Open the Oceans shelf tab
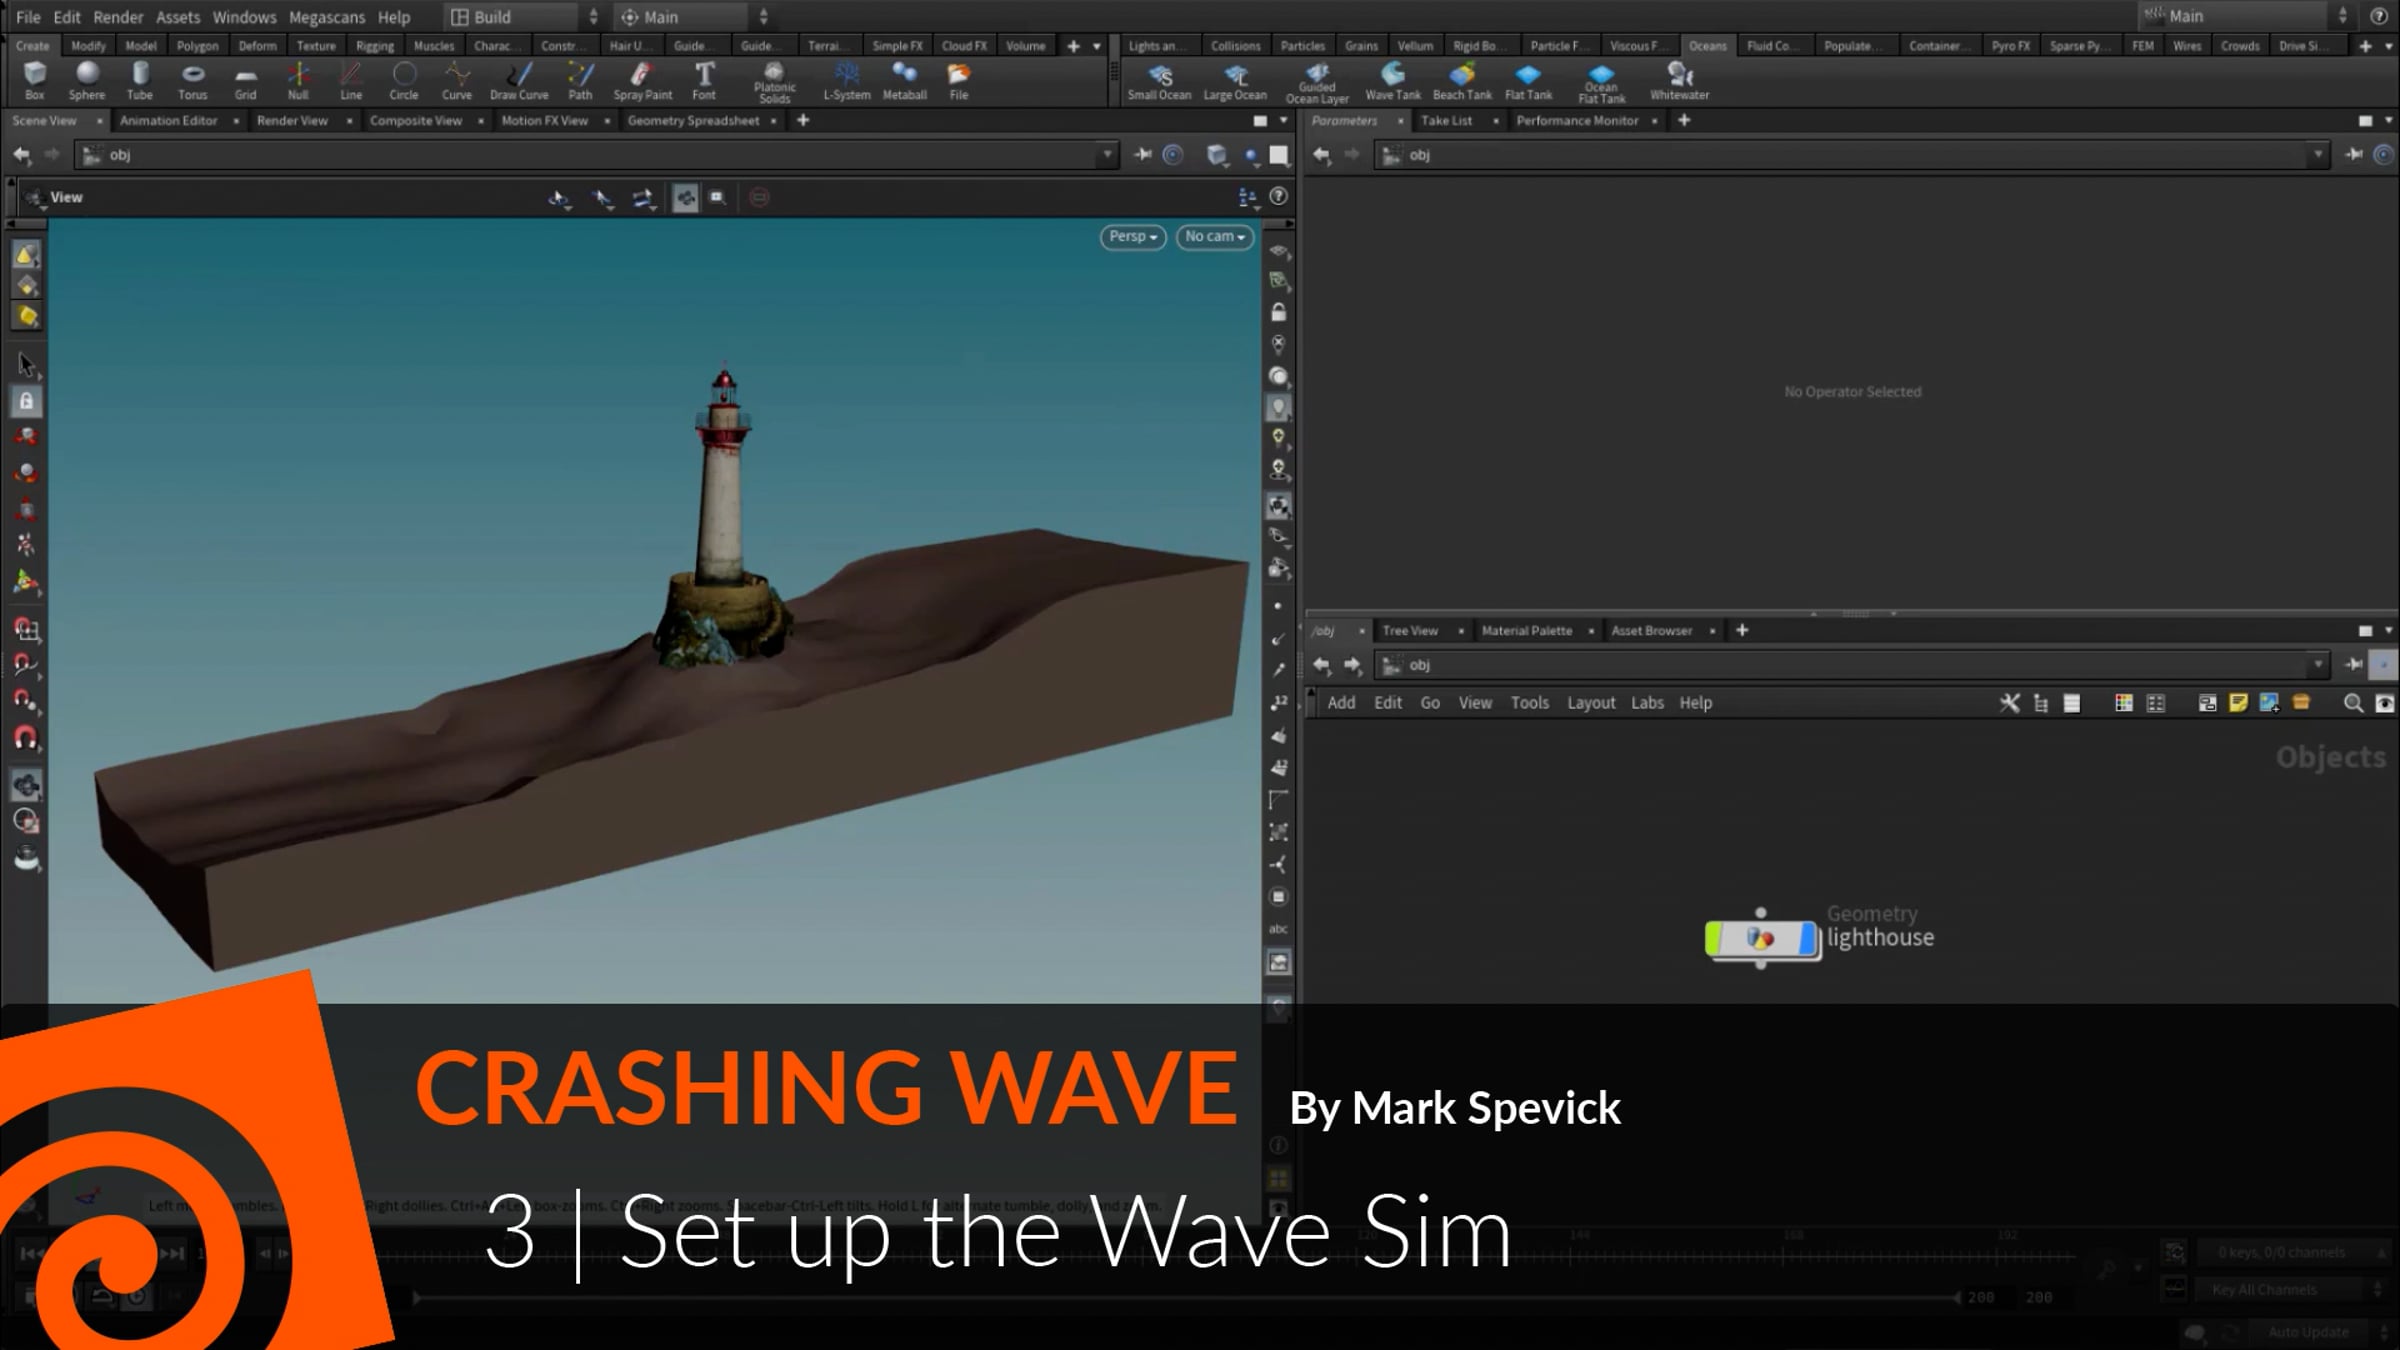 pos(1707,46)
